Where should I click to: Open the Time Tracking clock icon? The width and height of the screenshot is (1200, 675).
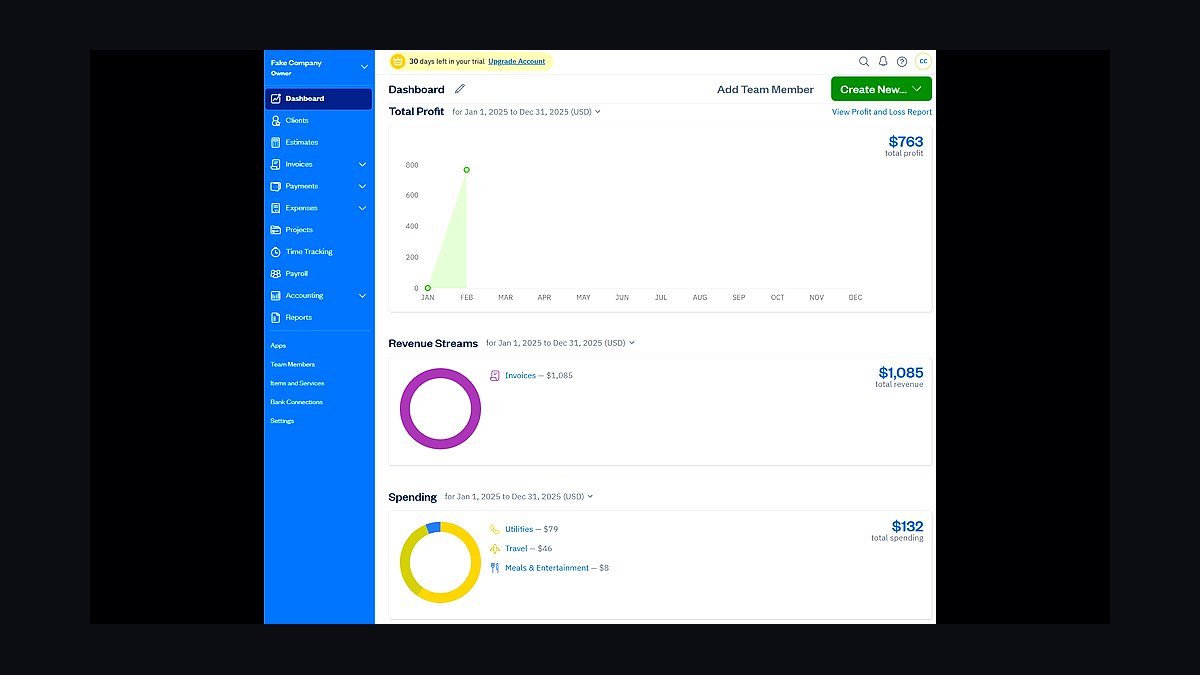pyautogui.click(x=276, y=252)
